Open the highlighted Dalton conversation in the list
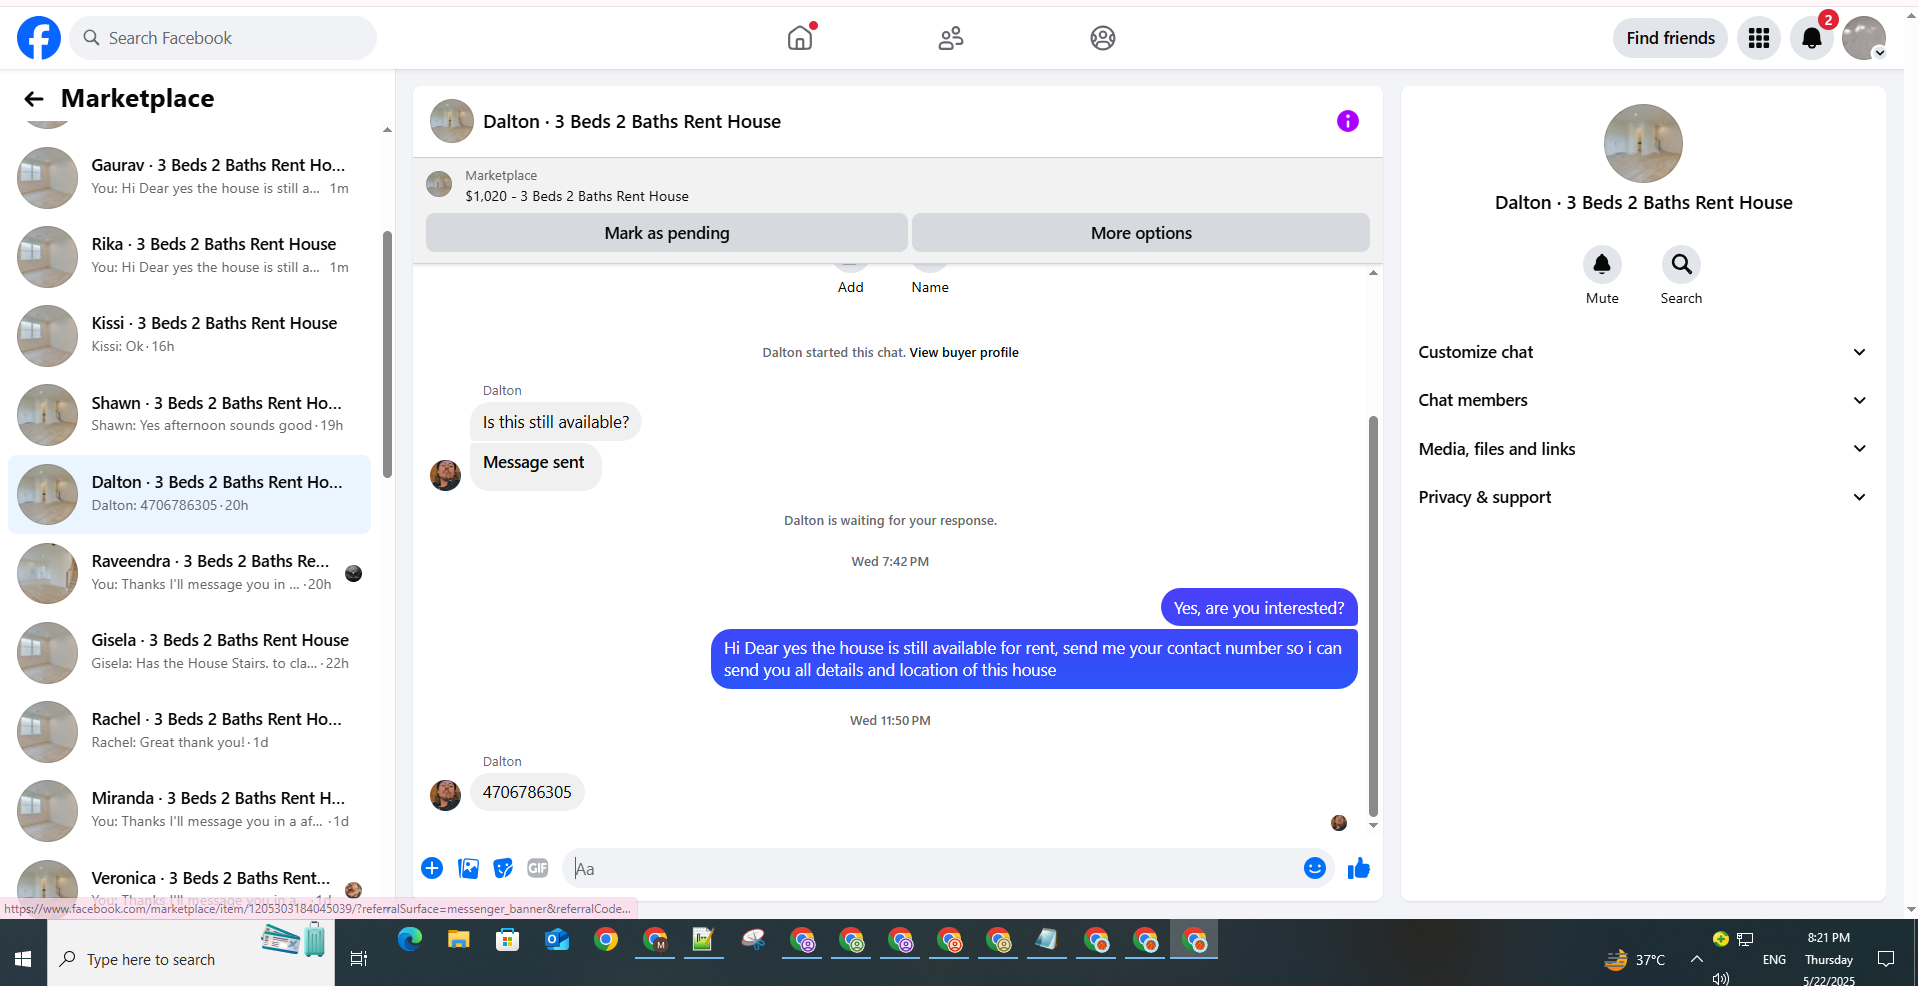Image resolution: width=1918 pixels, height=986 pixels. click(x=190, y=494)
